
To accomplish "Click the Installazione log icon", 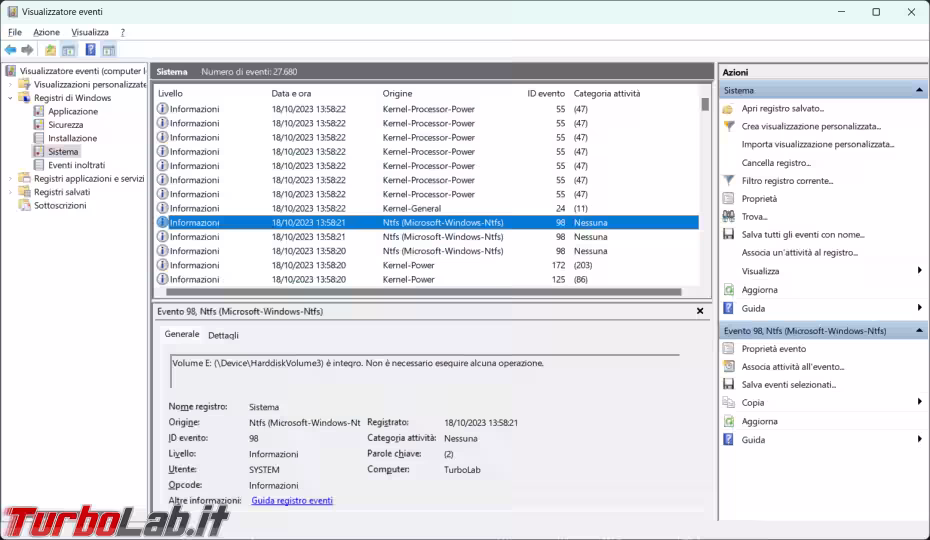I will [x=39, y=138].
